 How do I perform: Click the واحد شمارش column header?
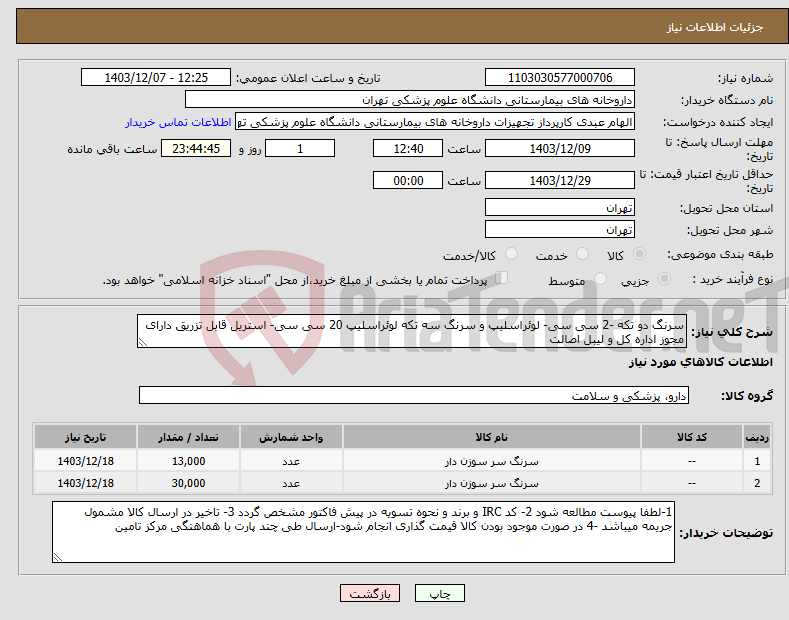coord(291,437)
